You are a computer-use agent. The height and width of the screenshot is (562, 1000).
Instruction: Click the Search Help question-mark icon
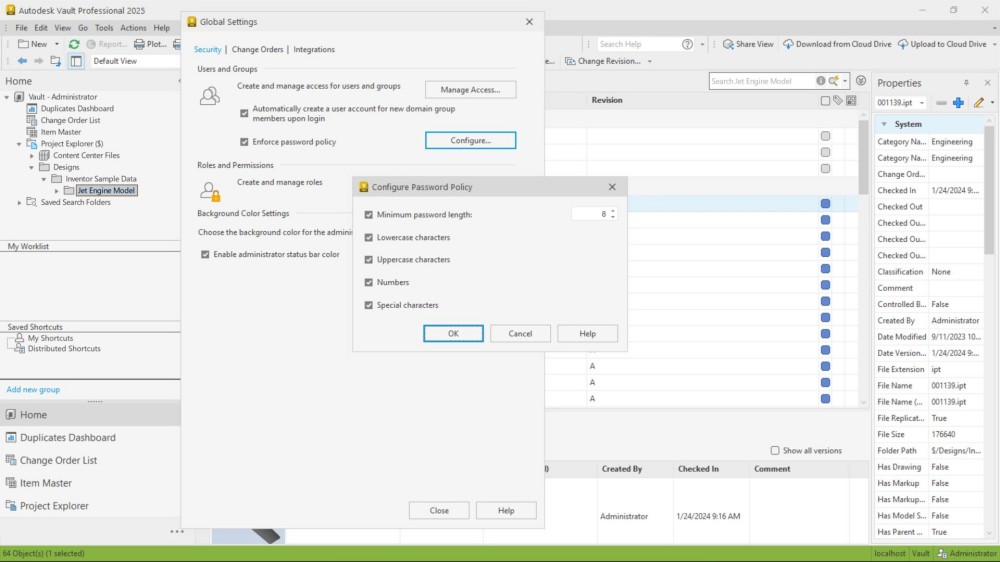[x=687, y=44]
